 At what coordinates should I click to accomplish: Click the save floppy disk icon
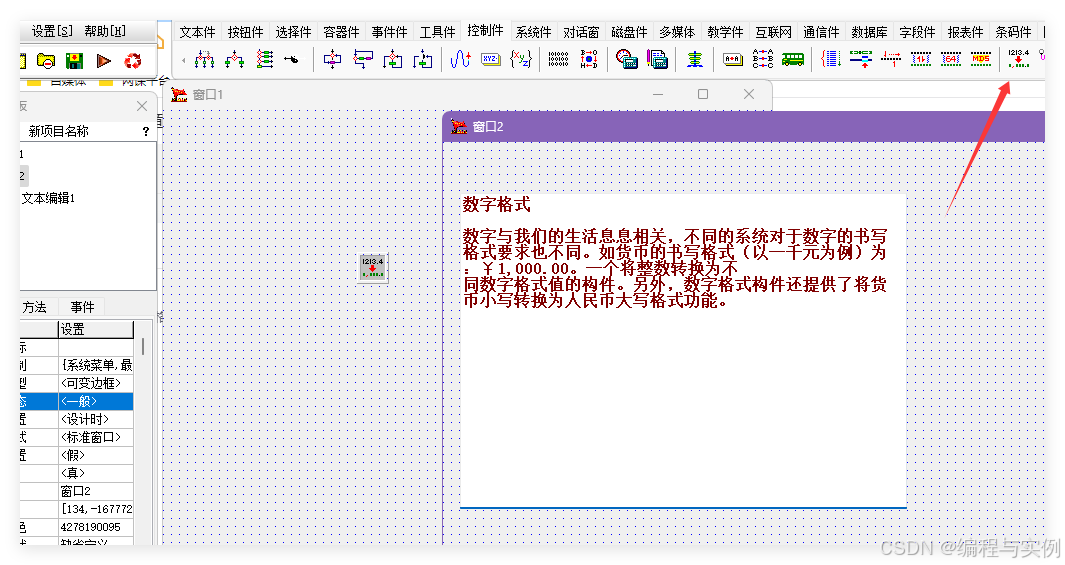coord(75,61)
